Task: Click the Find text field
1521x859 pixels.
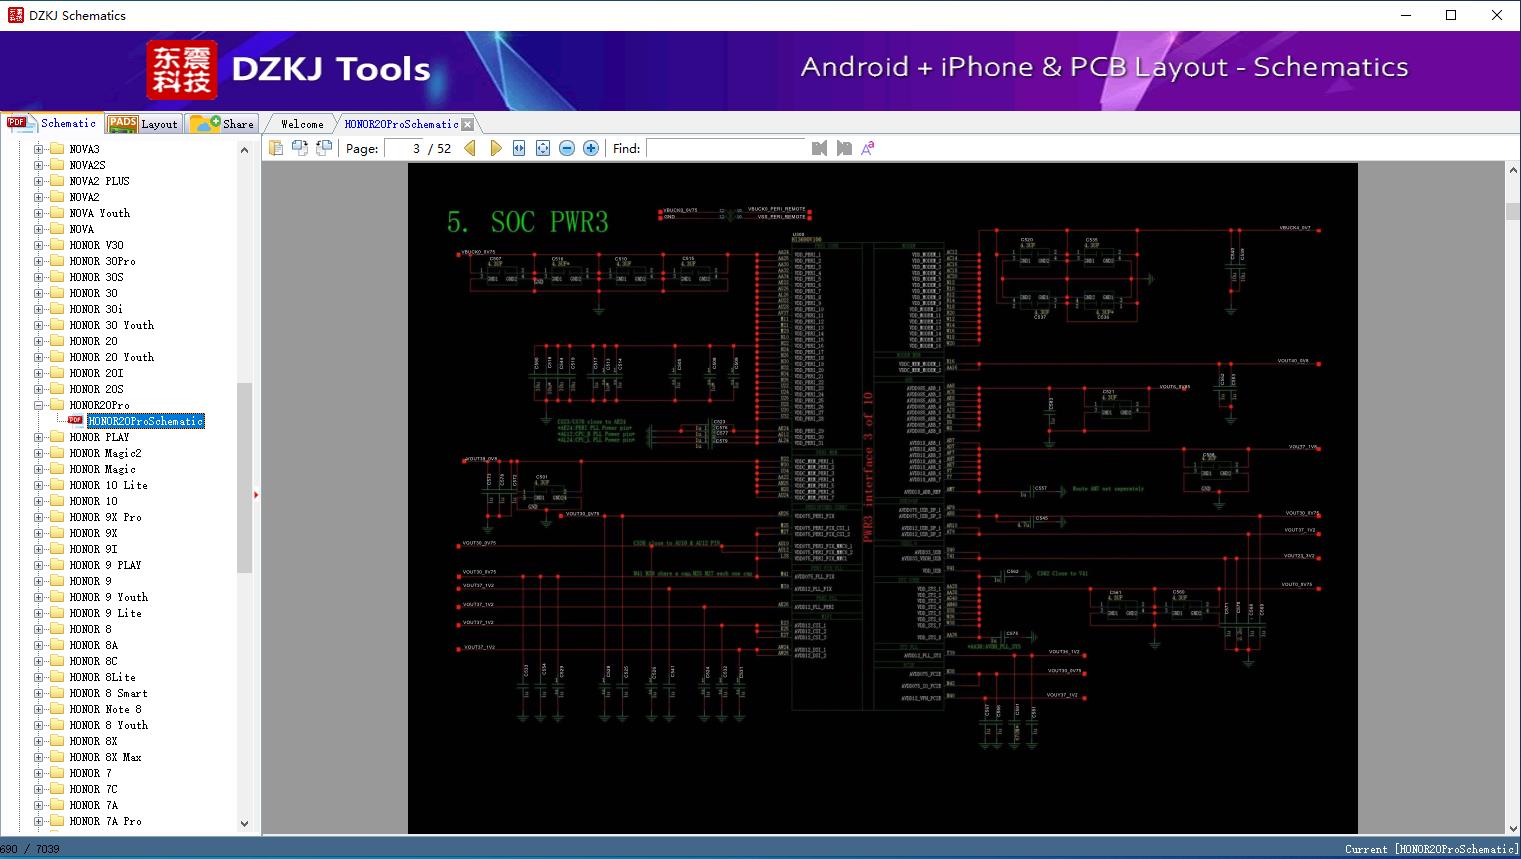Action: 725,148
